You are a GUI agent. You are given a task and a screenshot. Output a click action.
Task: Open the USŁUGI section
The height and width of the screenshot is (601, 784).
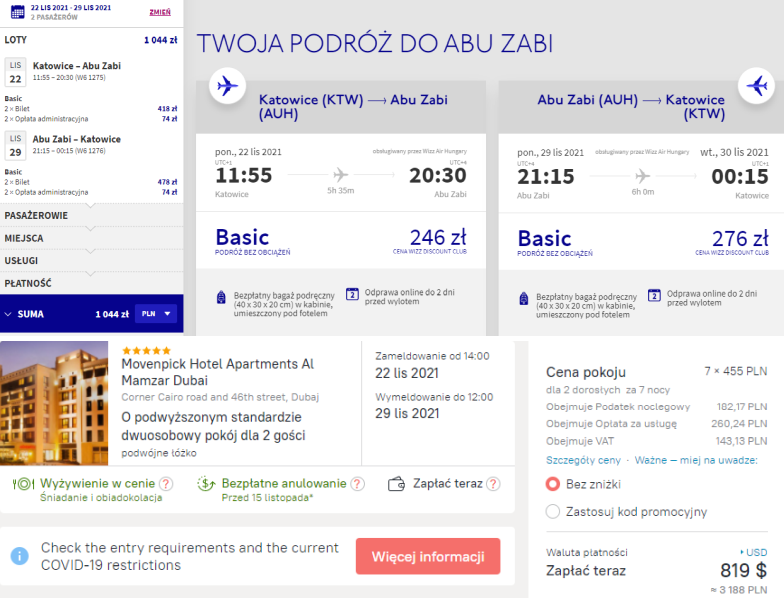click(x=92, y=260)
